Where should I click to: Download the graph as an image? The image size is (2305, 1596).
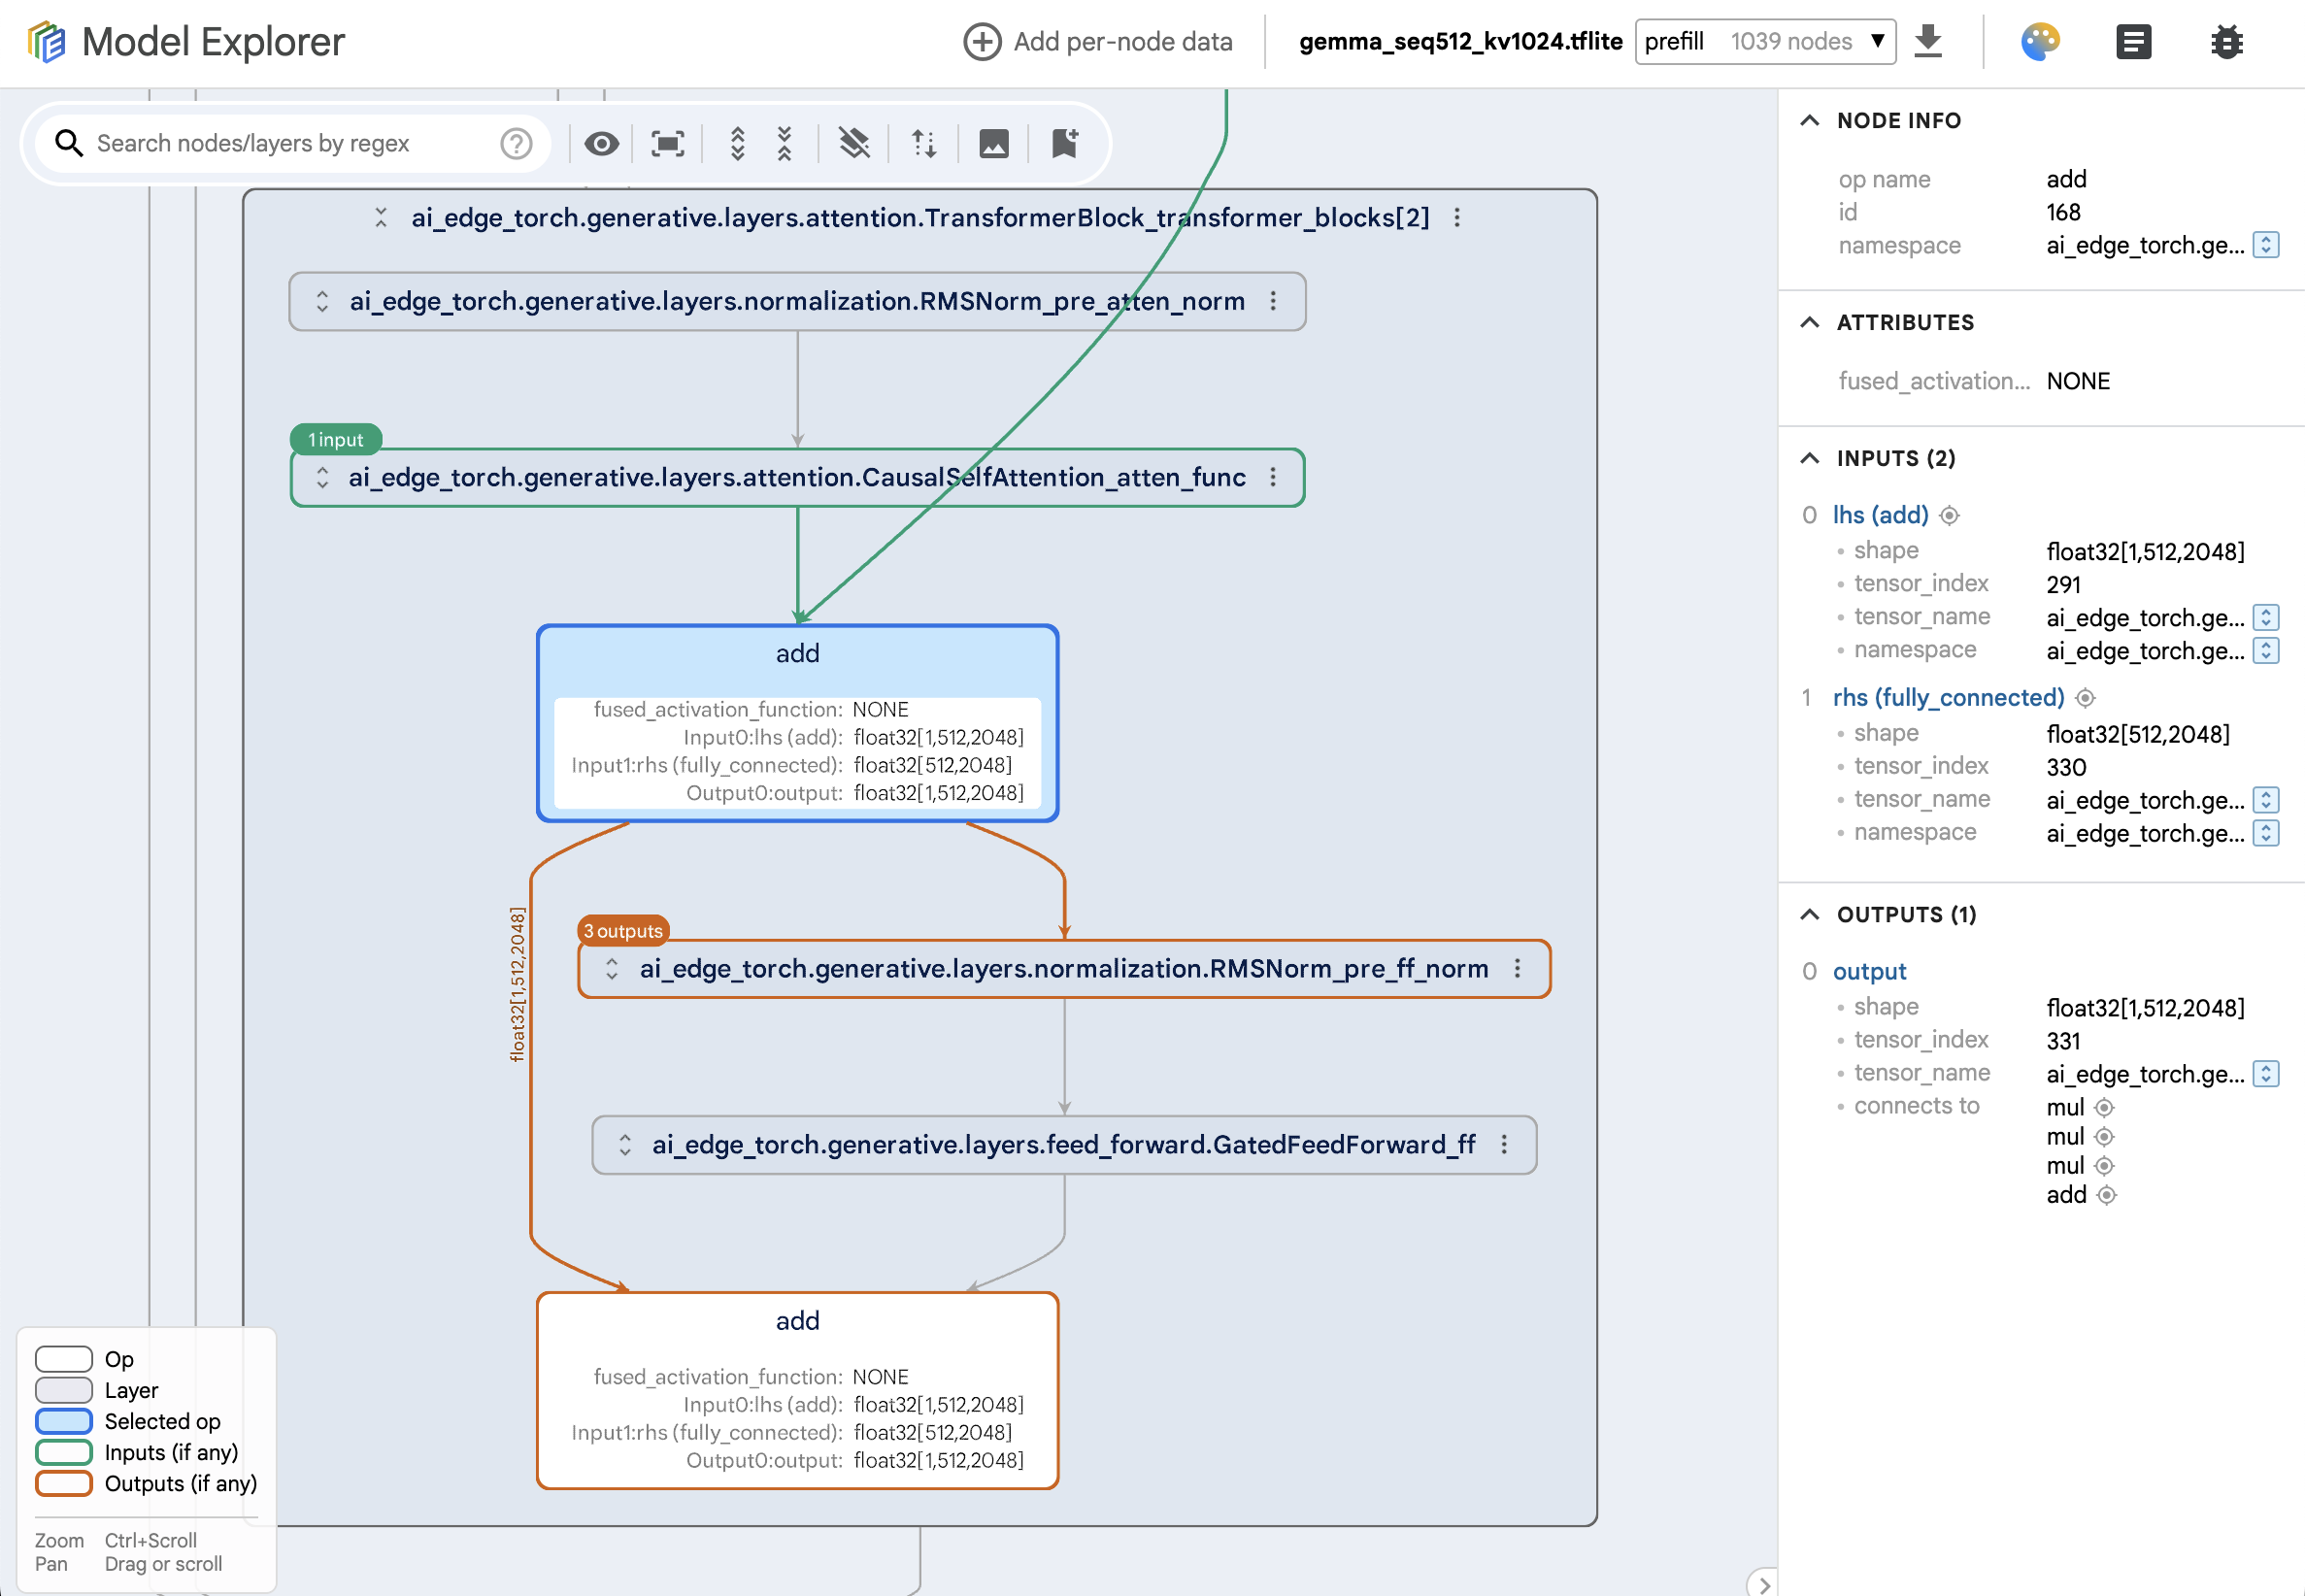point(993,143)
